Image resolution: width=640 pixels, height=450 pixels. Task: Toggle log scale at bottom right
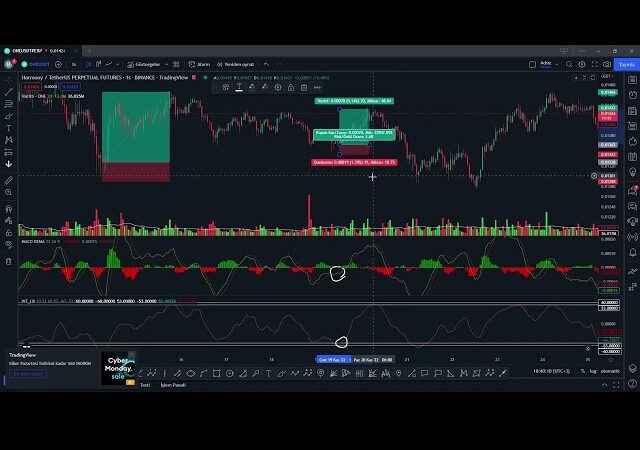point(593,371)
